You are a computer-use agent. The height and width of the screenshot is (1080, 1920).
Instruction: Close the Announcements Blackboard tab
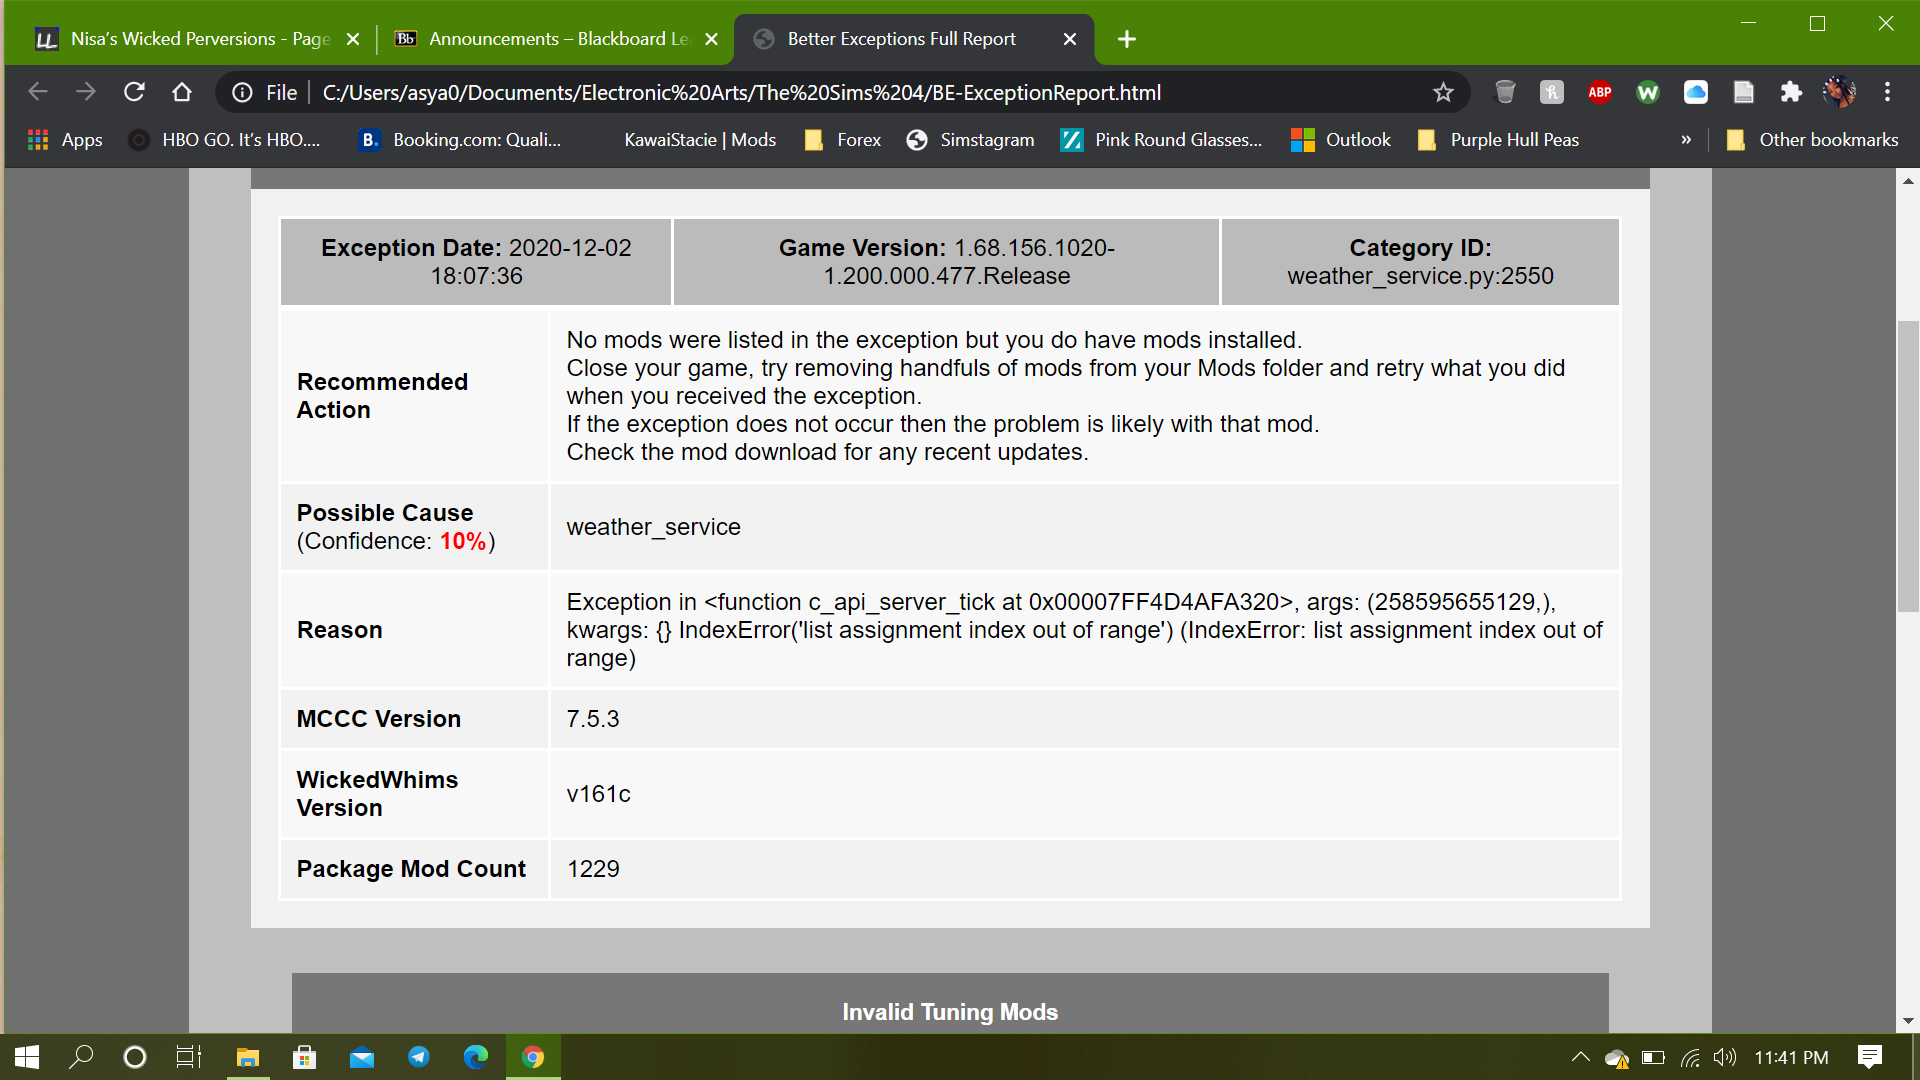click(x=711, y=39)
